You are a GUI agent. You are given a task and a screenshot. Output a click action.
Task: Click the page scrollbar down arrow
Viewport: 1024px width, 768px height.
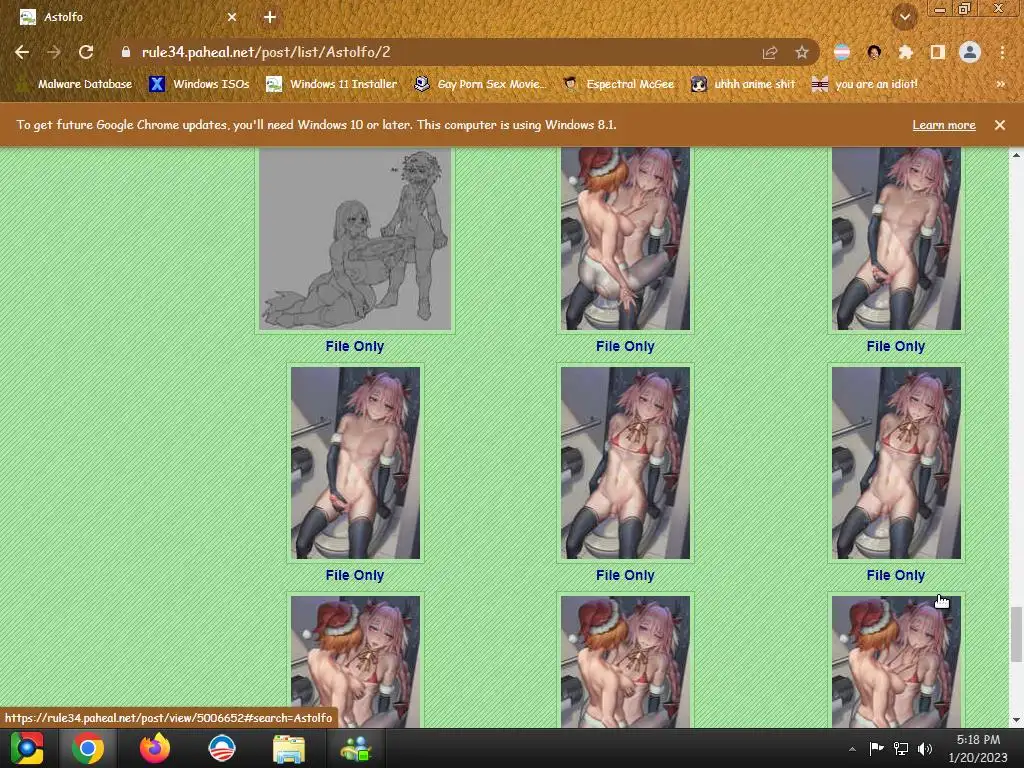[1016, 720]
